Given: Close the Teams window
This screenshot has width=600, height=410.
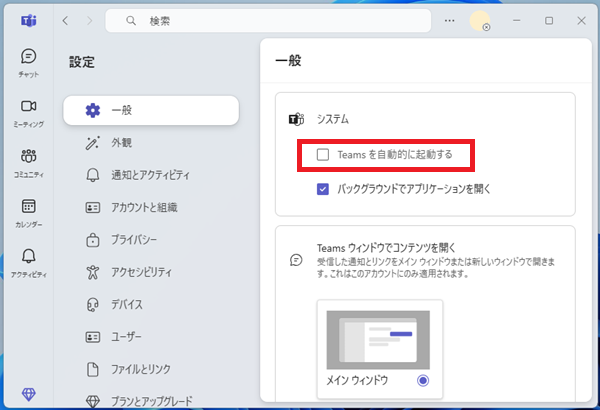Looking at the screenshot, I should click(582, 21).
